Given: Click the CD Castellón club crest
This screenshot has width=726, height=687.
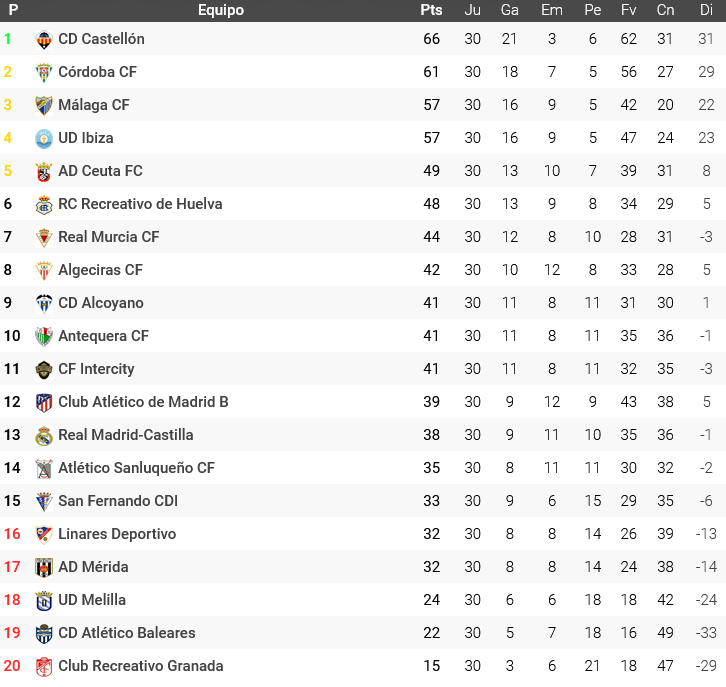Looking at the screenshot, I should pos(44,40).
